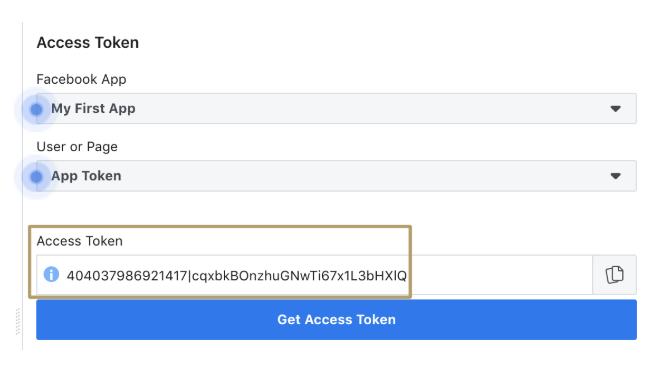656x366 pixels.
Task: Click the vertical panel divider line
Action: tap(23, 186)
